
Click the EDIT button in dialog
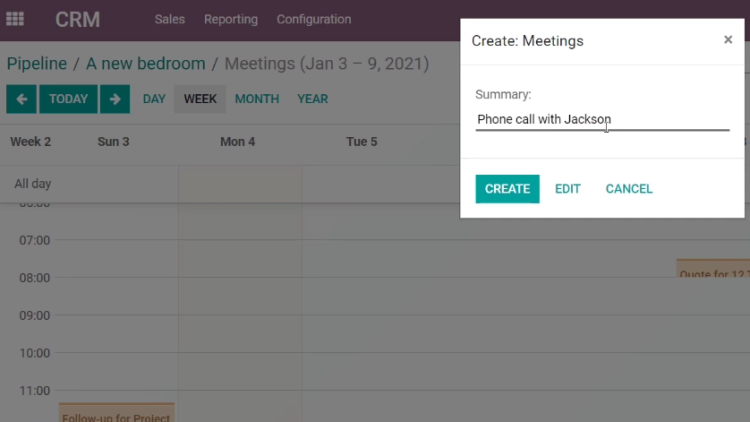(x=568, y=189)
